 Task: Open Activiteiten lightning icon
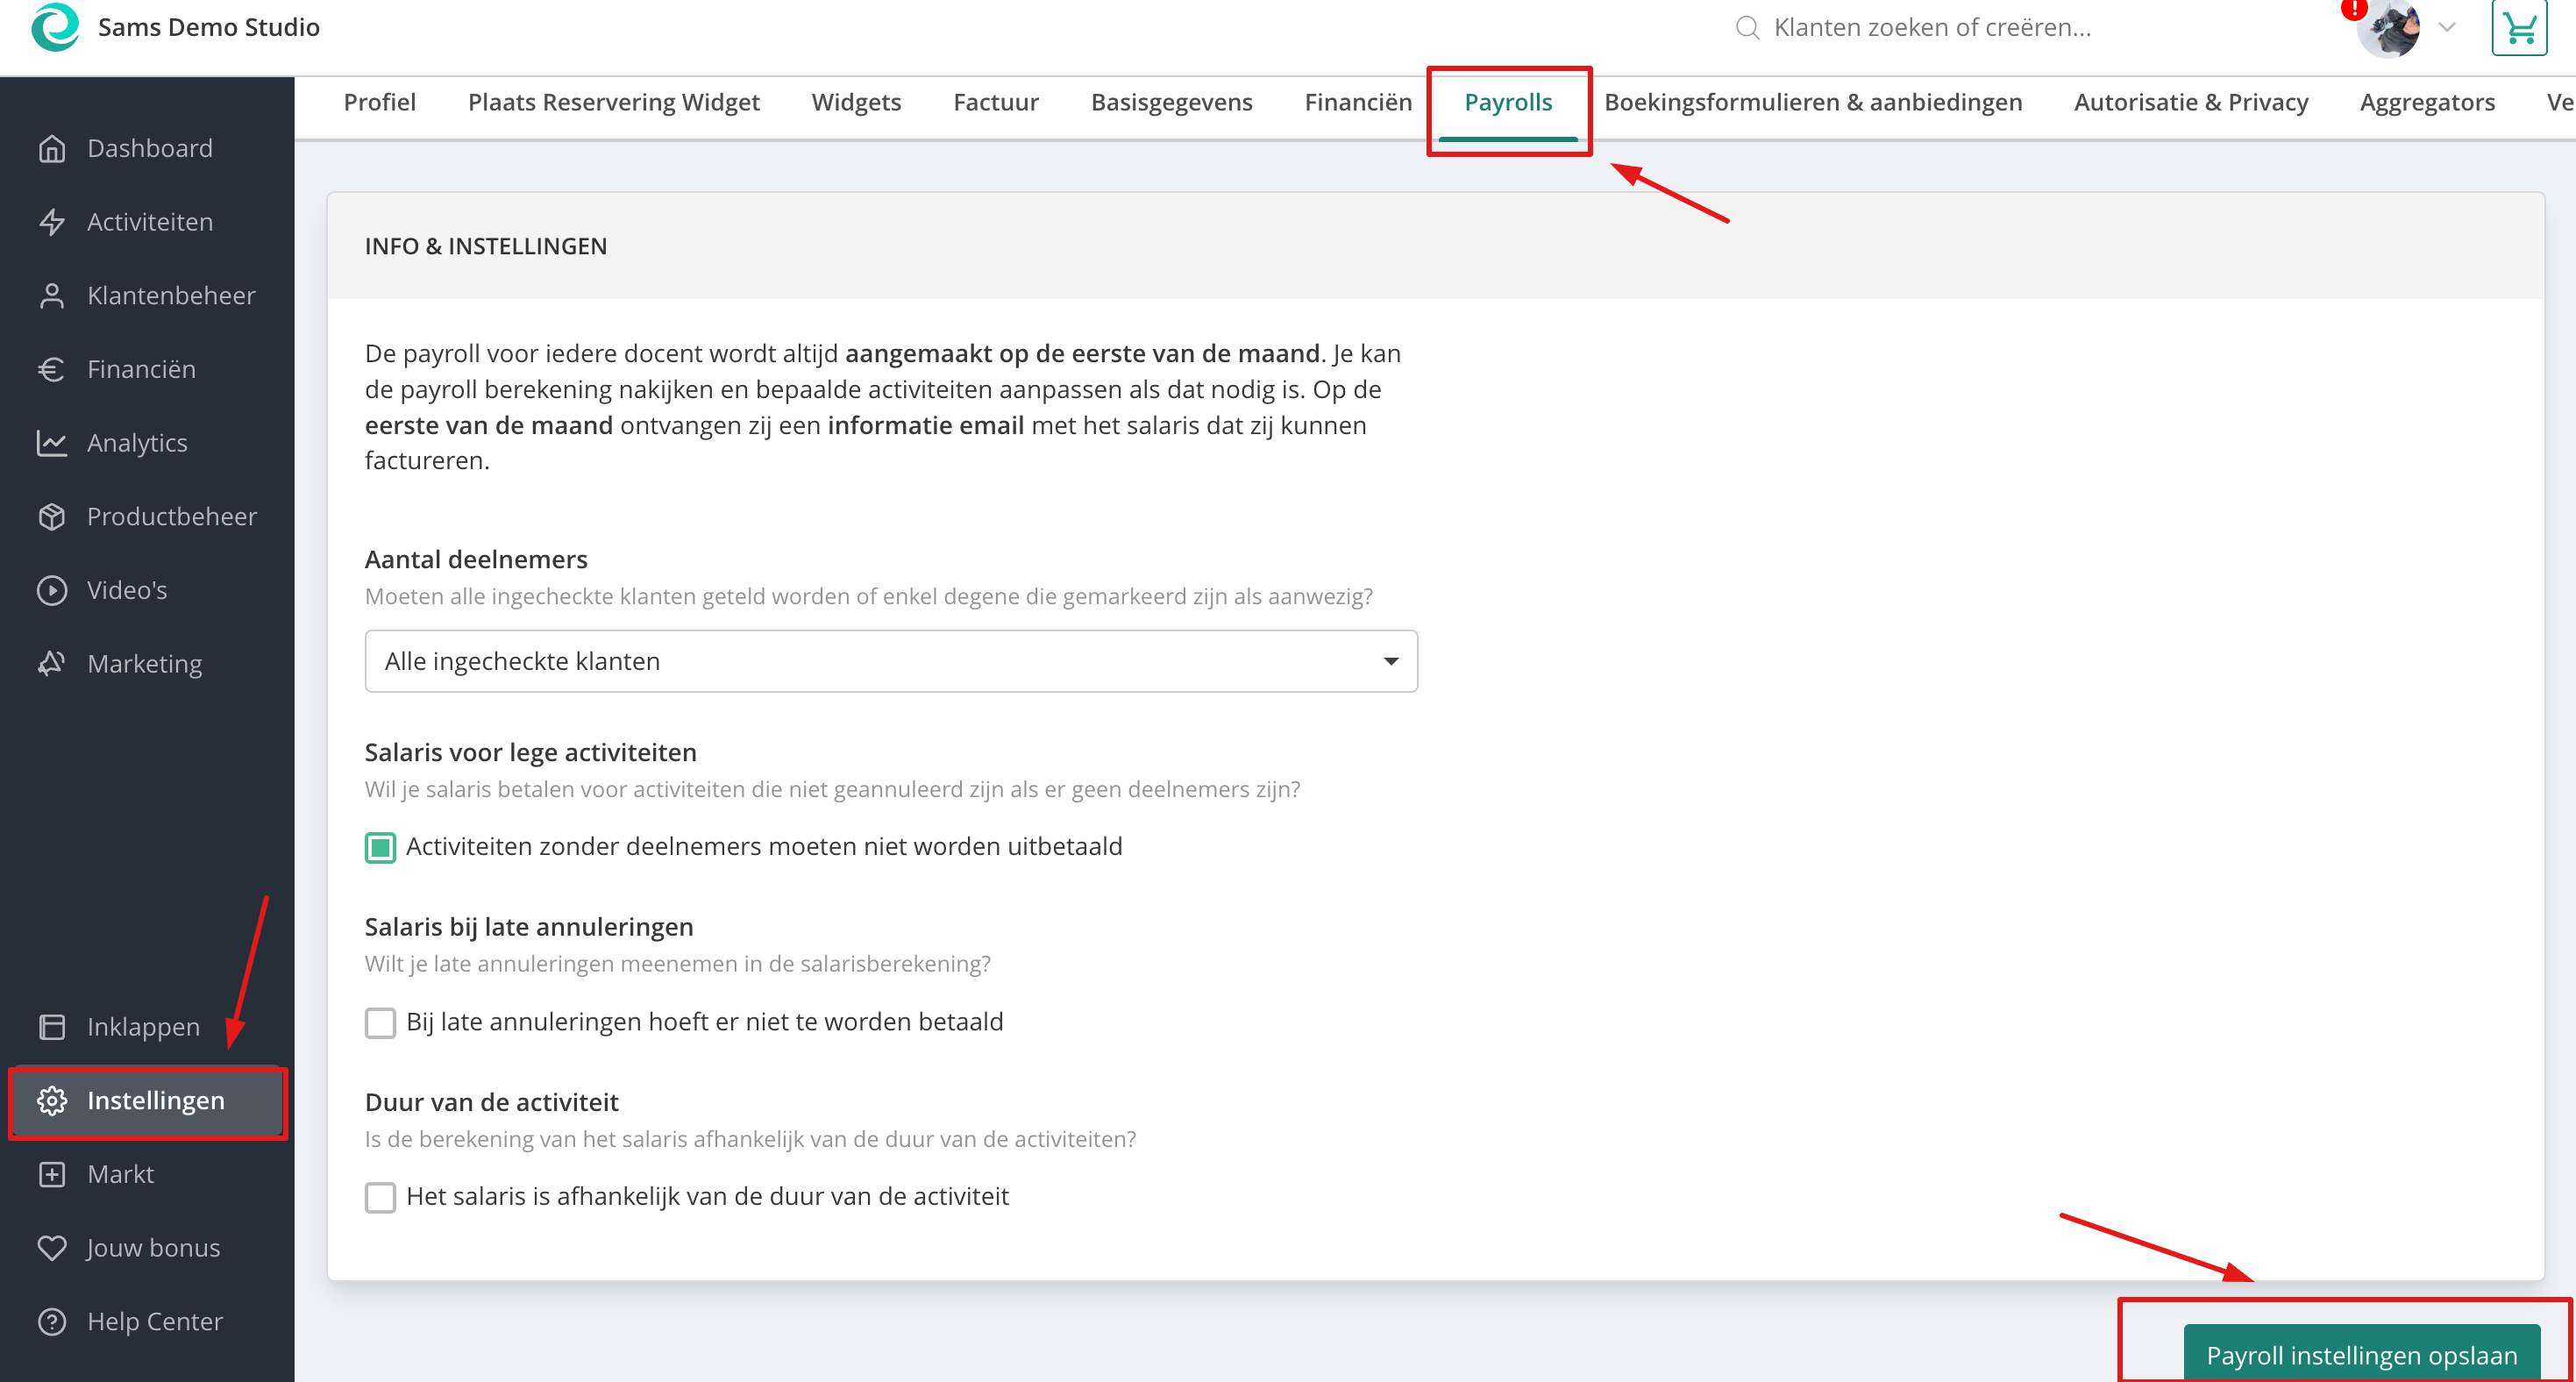[x=52, y=222]
